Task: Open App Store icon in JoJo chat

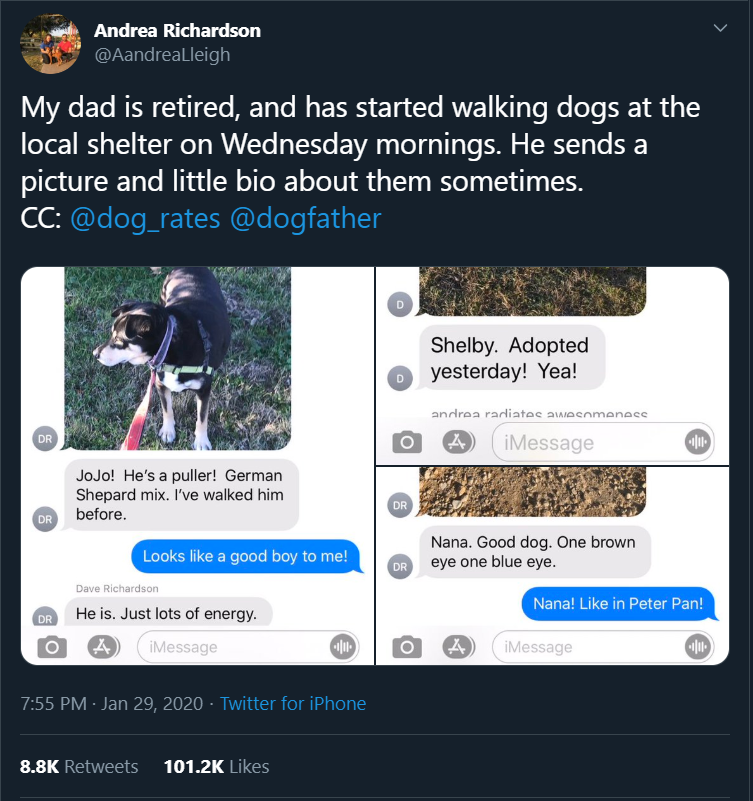Action: [x=102, y=647]
